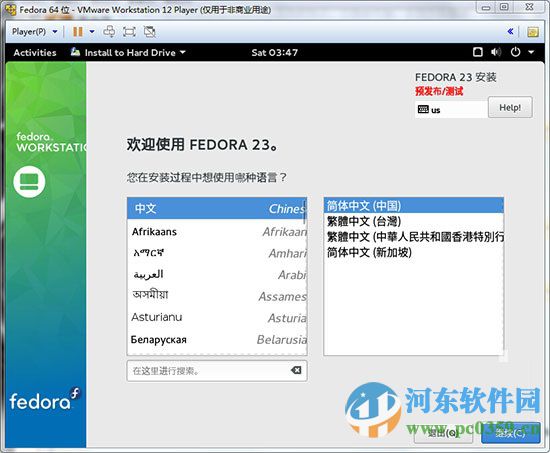The width and height of the screenshot is (550, 453).
Task: Click the power icon in top bar
Action: pos(515,52)
